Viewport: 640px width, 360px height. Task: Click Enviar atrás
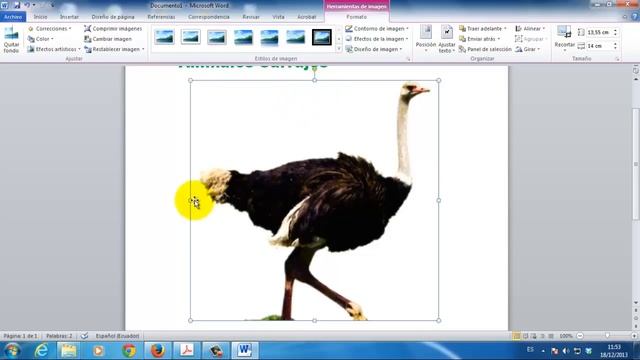click(x=480, y=39)
